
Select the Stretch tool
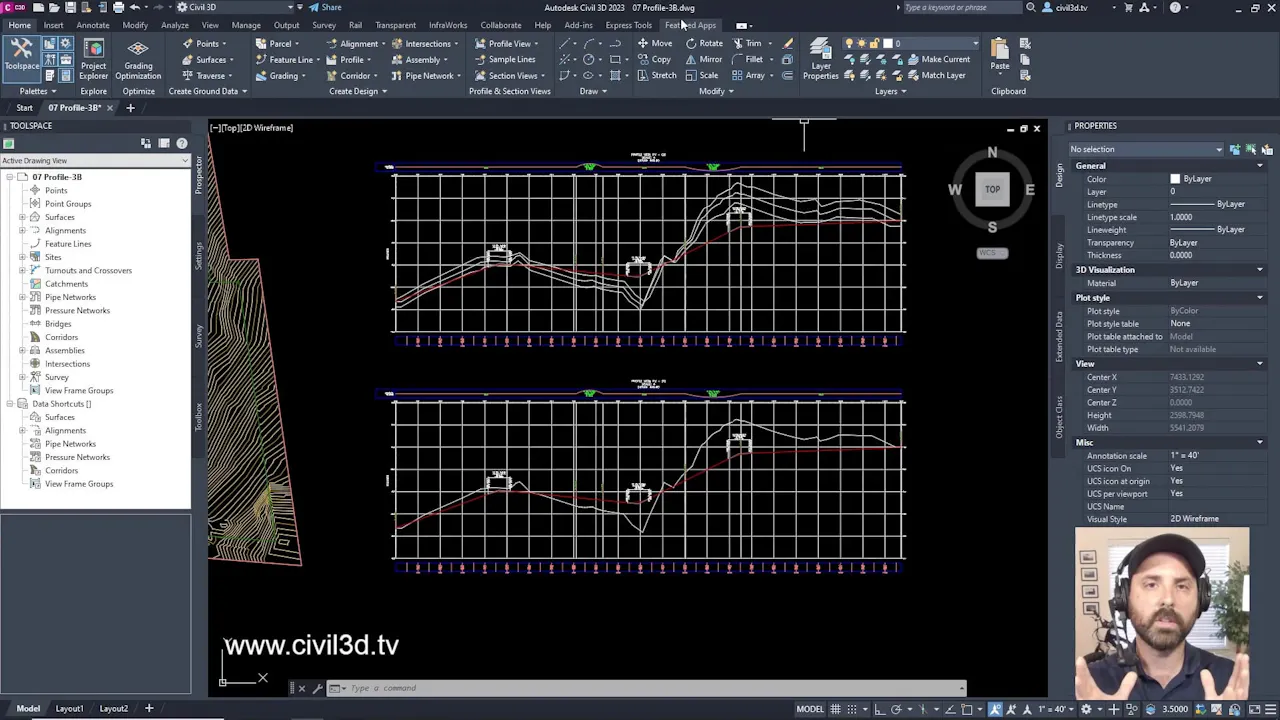click(657, 75)
